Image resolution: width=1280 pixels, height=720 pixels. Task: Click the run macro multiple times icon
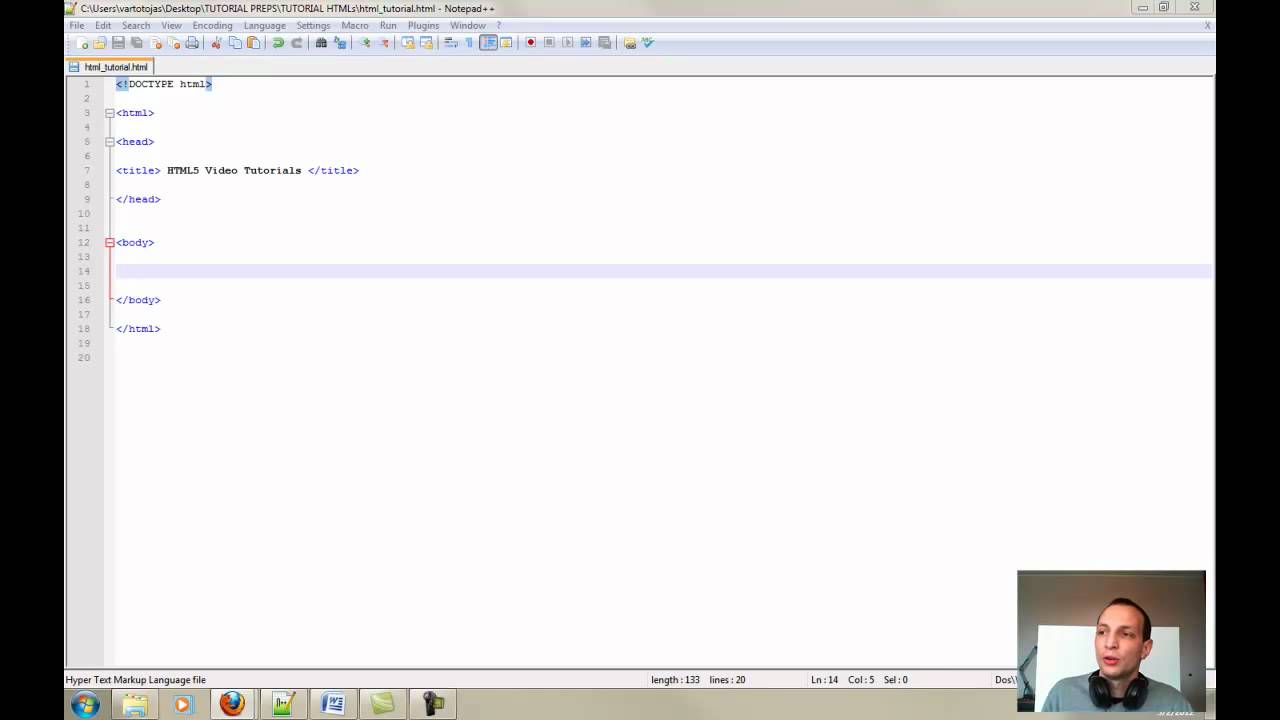(586, 43)
